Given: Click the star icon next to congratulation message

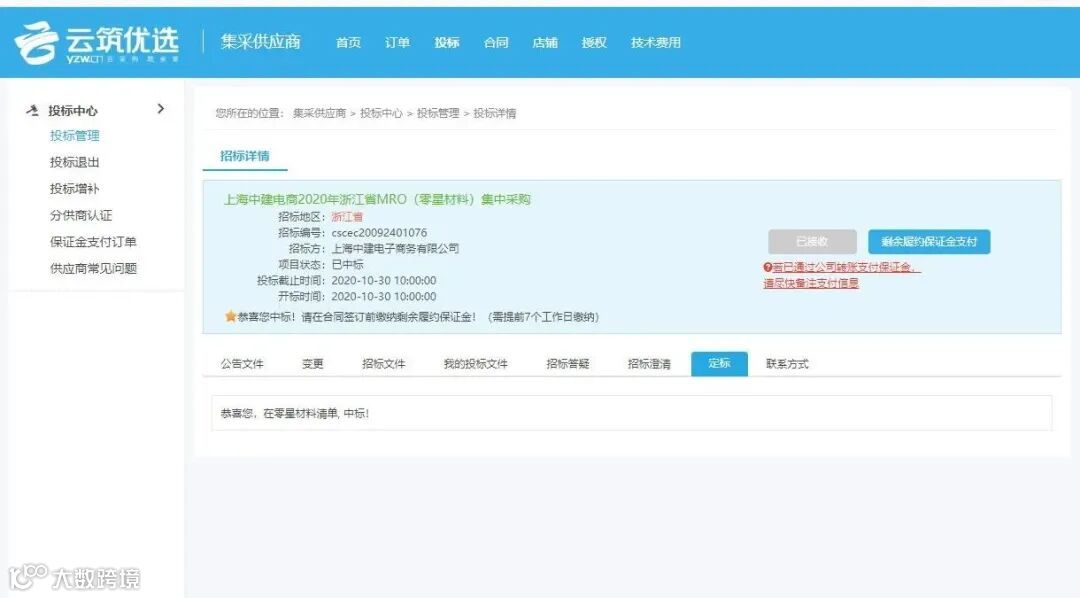Looking at the screenshot, I should (230, 317).
